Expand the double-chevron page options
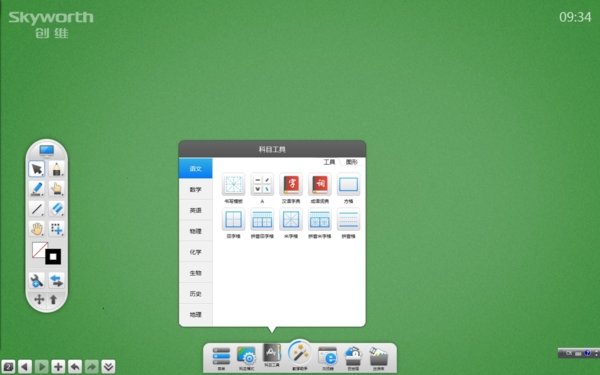The width and height of the screenshot is (600, 375). tap(108, 367)
